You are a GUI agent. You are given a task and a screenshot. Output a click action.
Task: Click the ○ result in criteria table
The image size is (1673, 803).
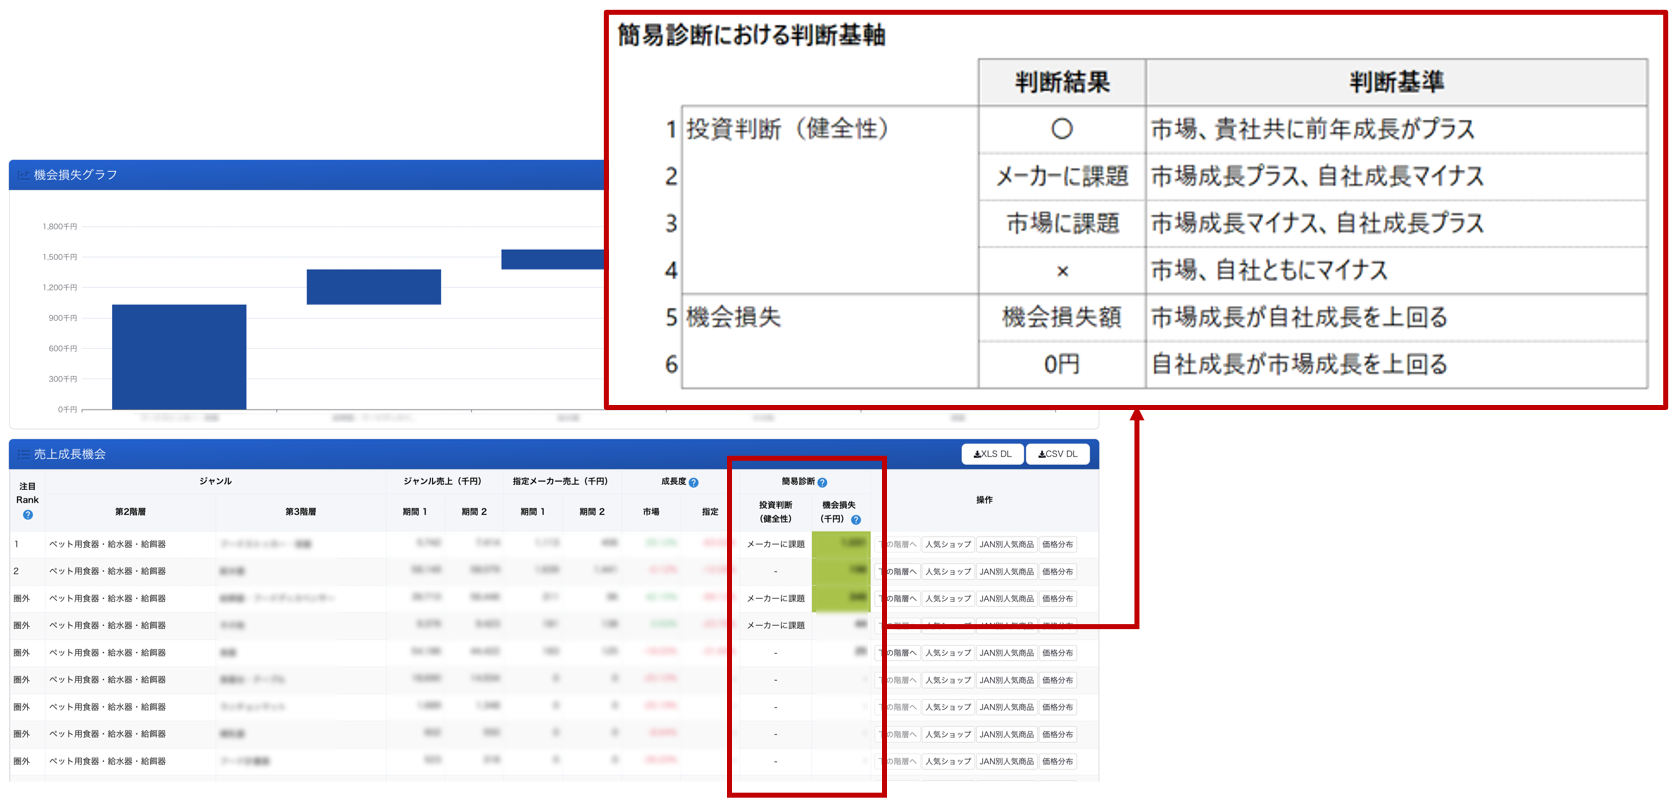(x=1062, y=129)
